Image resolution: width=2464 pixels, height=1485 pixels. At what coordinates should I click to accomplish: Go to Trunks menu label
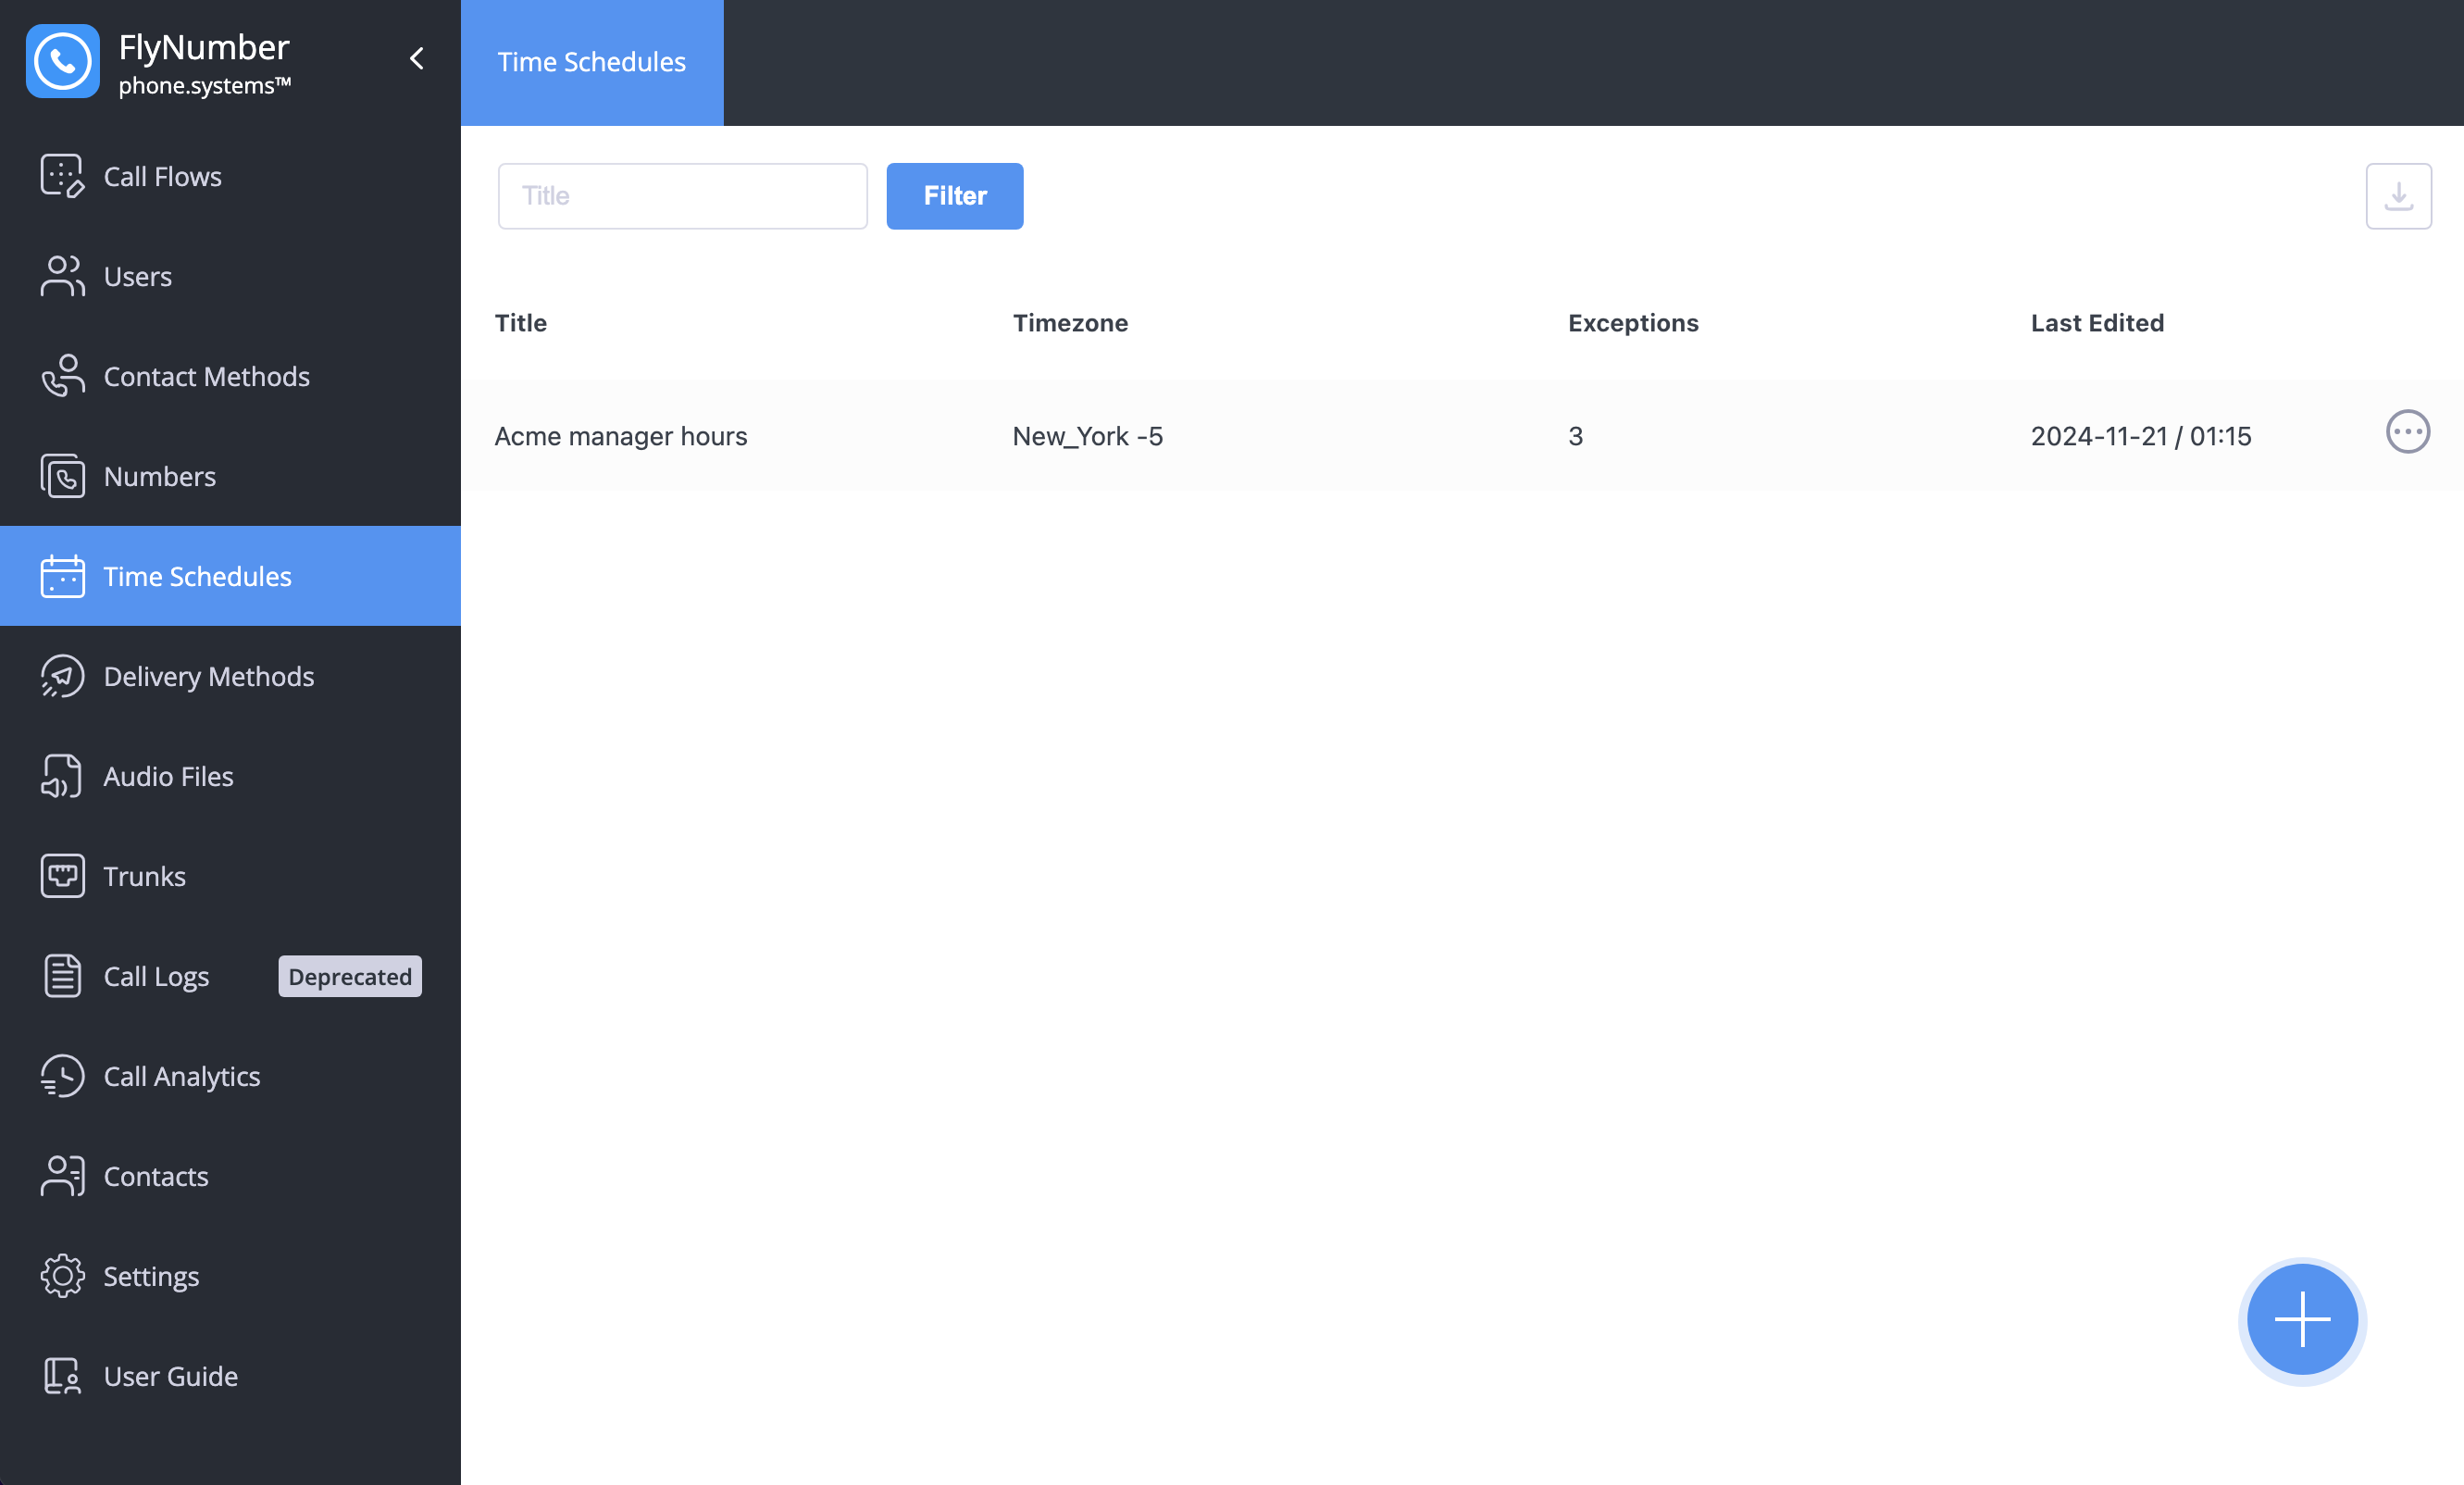[x=145, y=876]
